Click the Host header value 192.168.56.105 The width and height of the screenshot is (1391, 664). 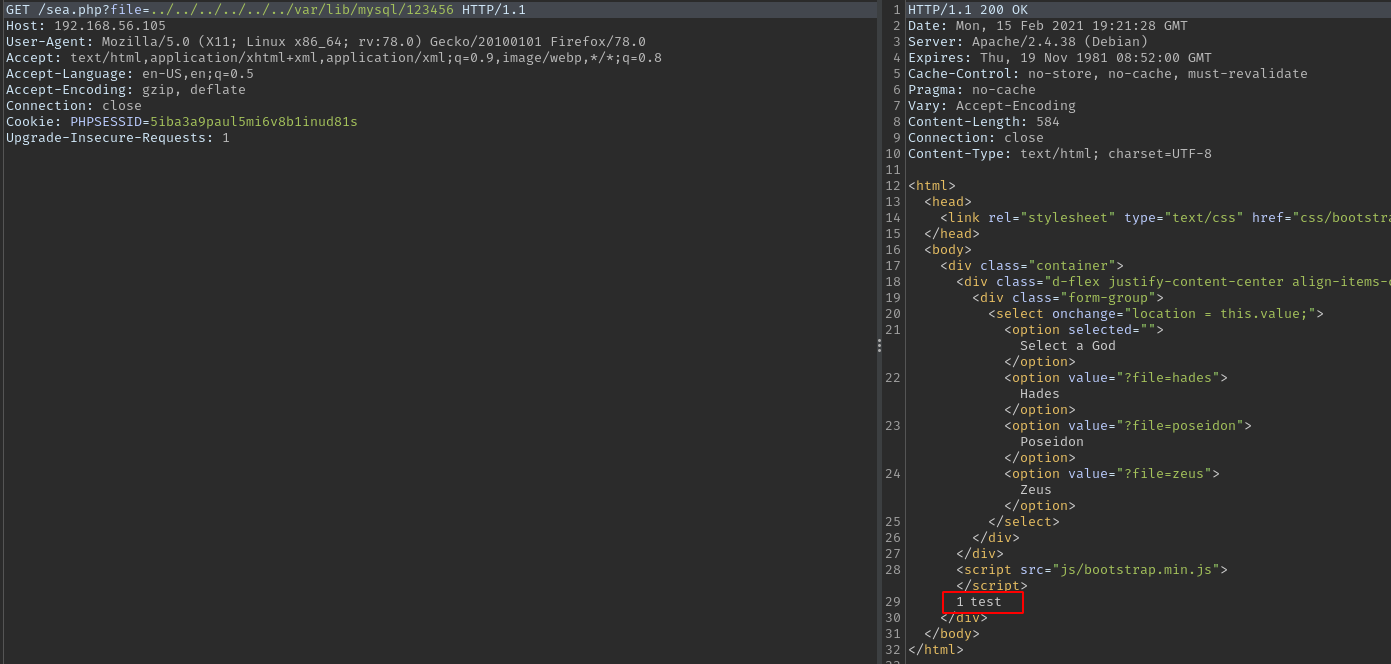point(110,26)
